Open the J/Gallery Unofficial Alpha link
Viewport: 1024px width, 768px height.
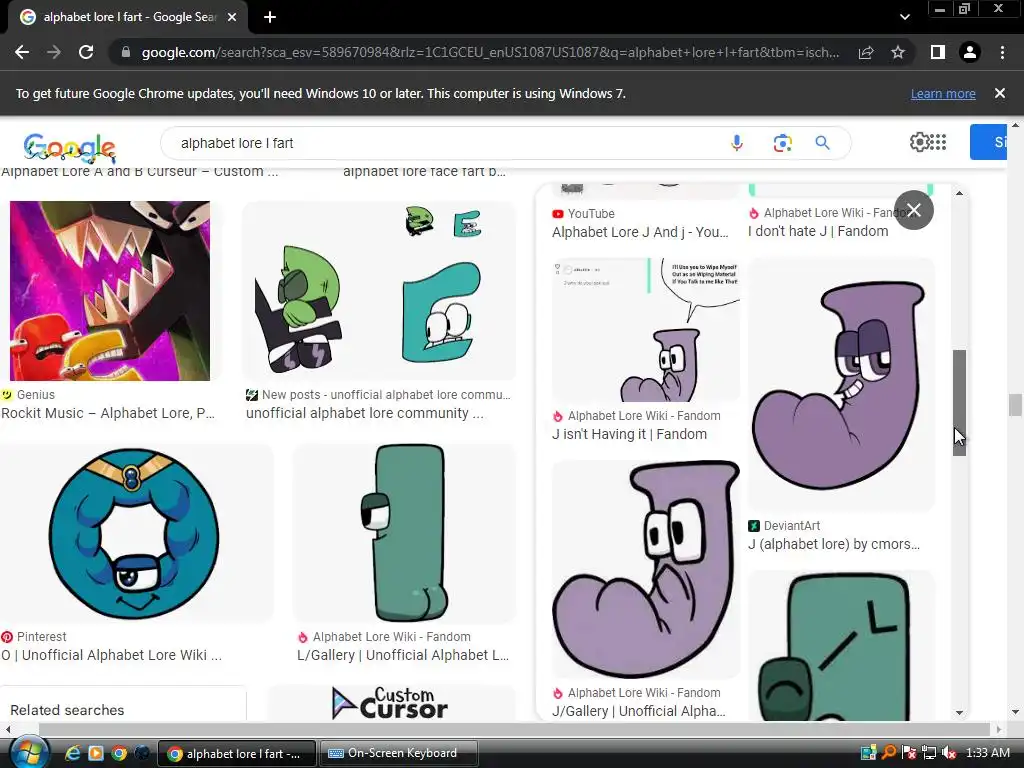click(639, 711)
